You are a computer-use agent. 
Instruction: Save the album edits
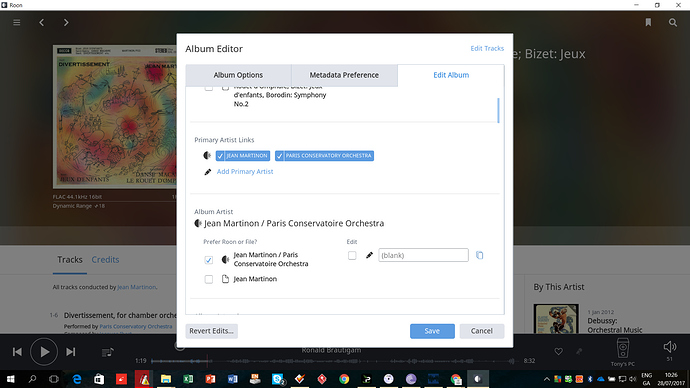(x=432, y=331)
